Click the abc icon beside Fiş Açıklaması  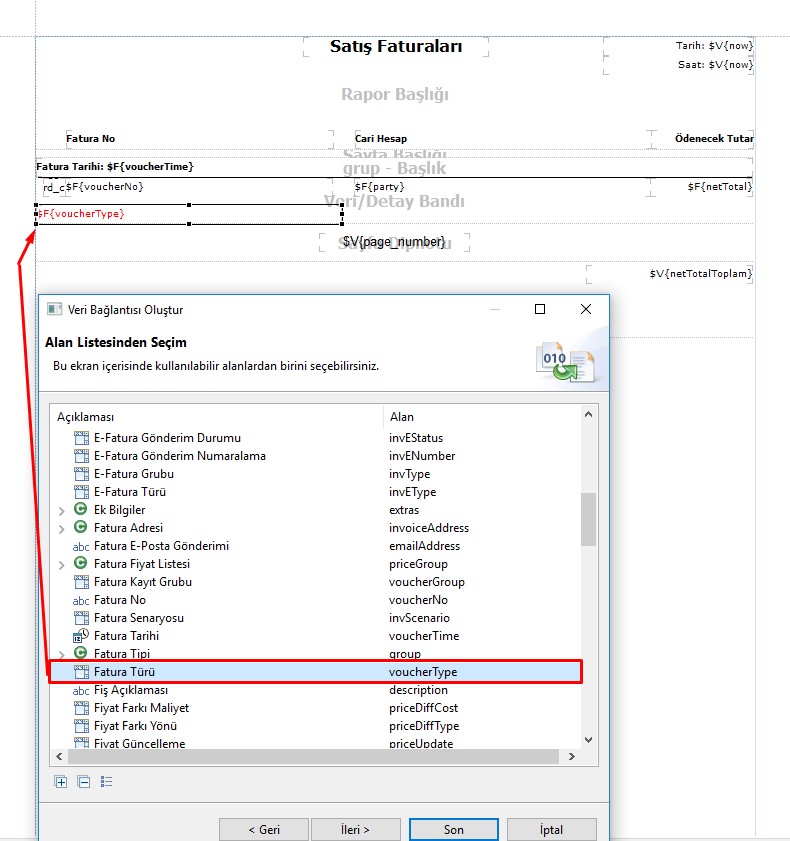pyautogui.click(x=82, y=690)
